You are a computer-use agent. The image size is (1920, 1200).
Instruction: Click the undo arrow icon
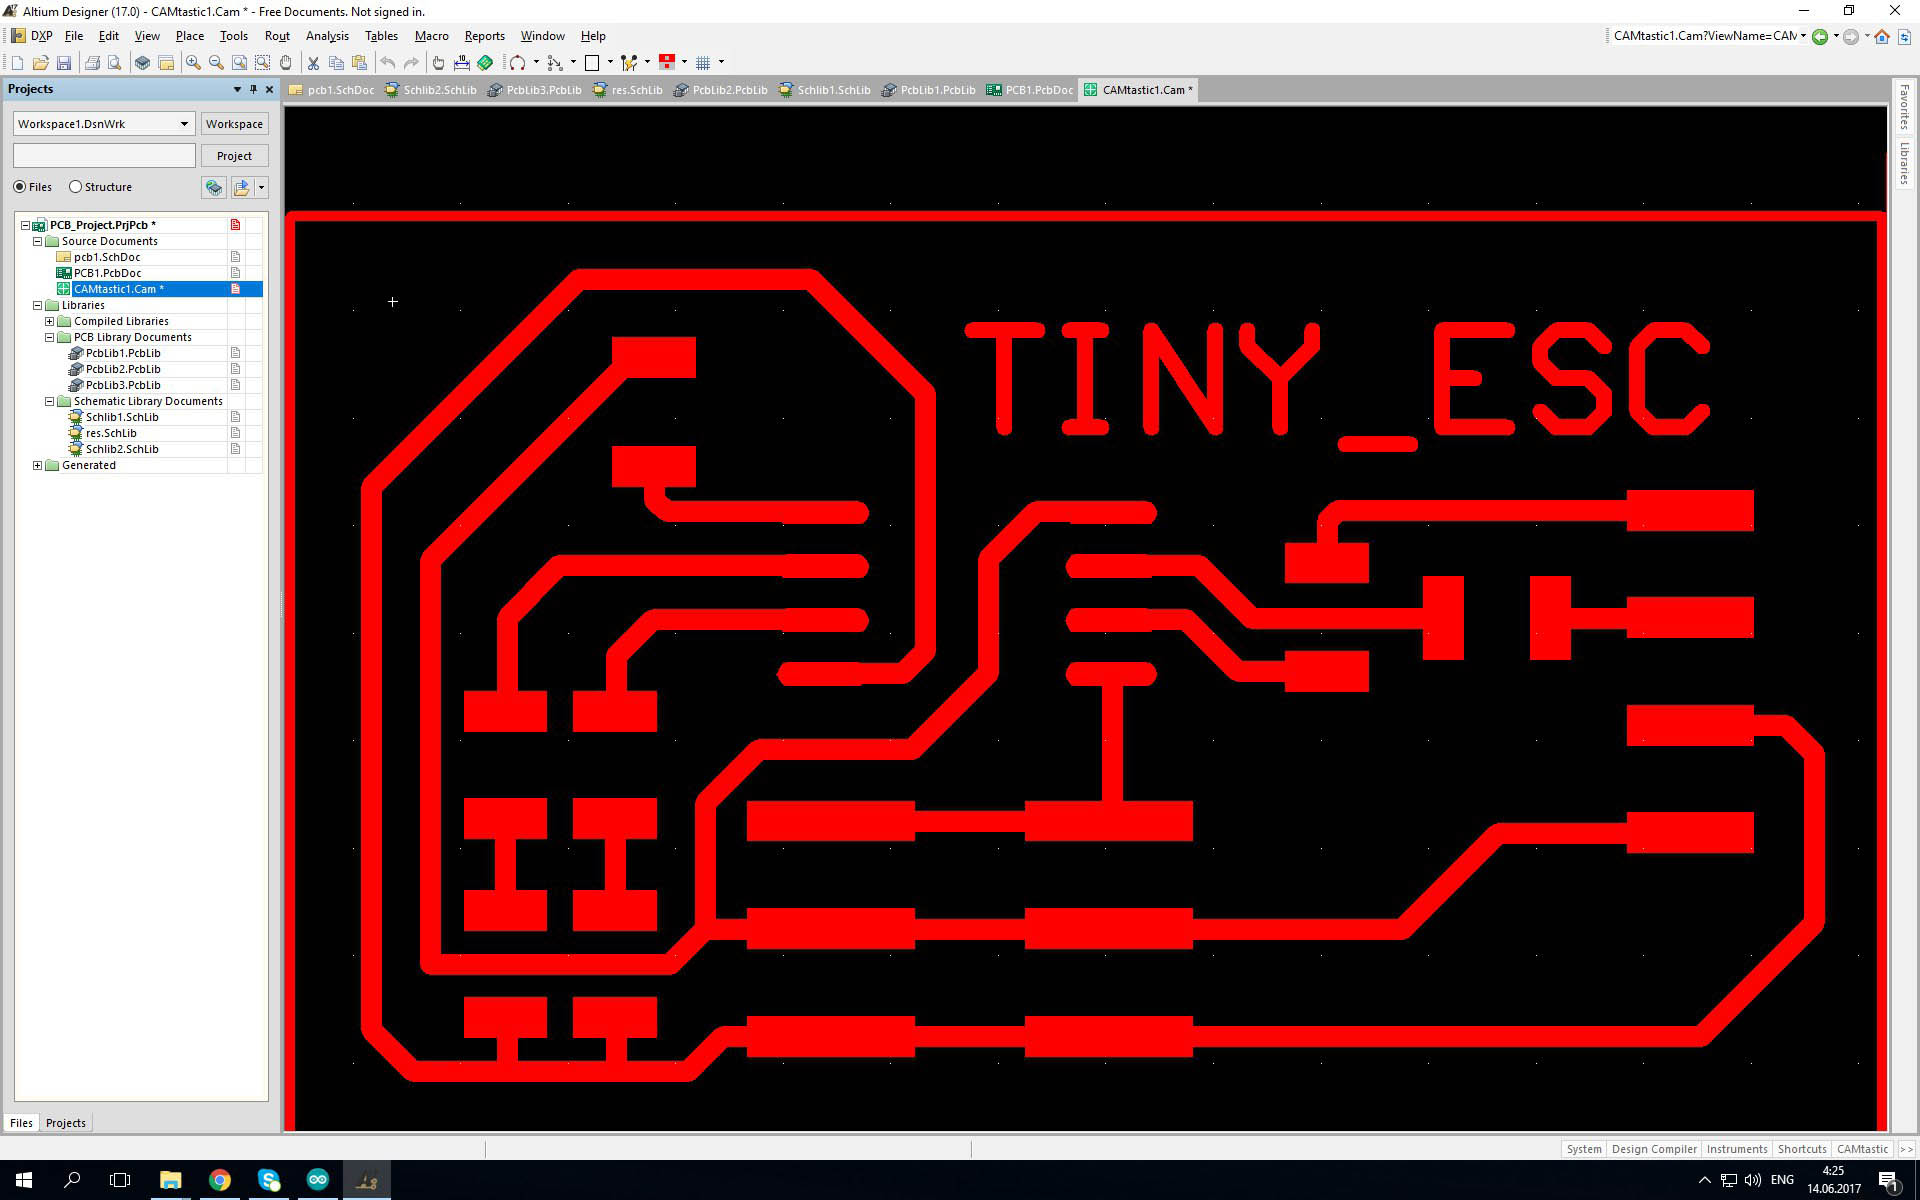click(388, 63)
